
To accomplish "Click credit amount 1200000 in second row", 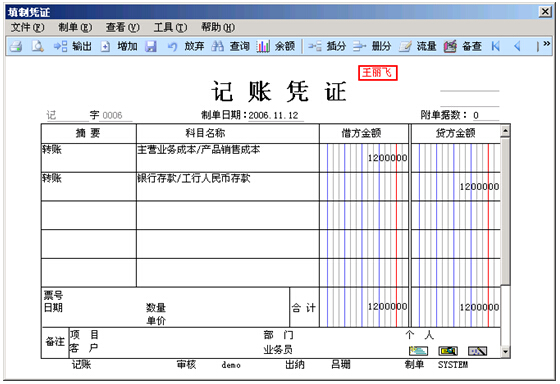I will click(479, 186).
